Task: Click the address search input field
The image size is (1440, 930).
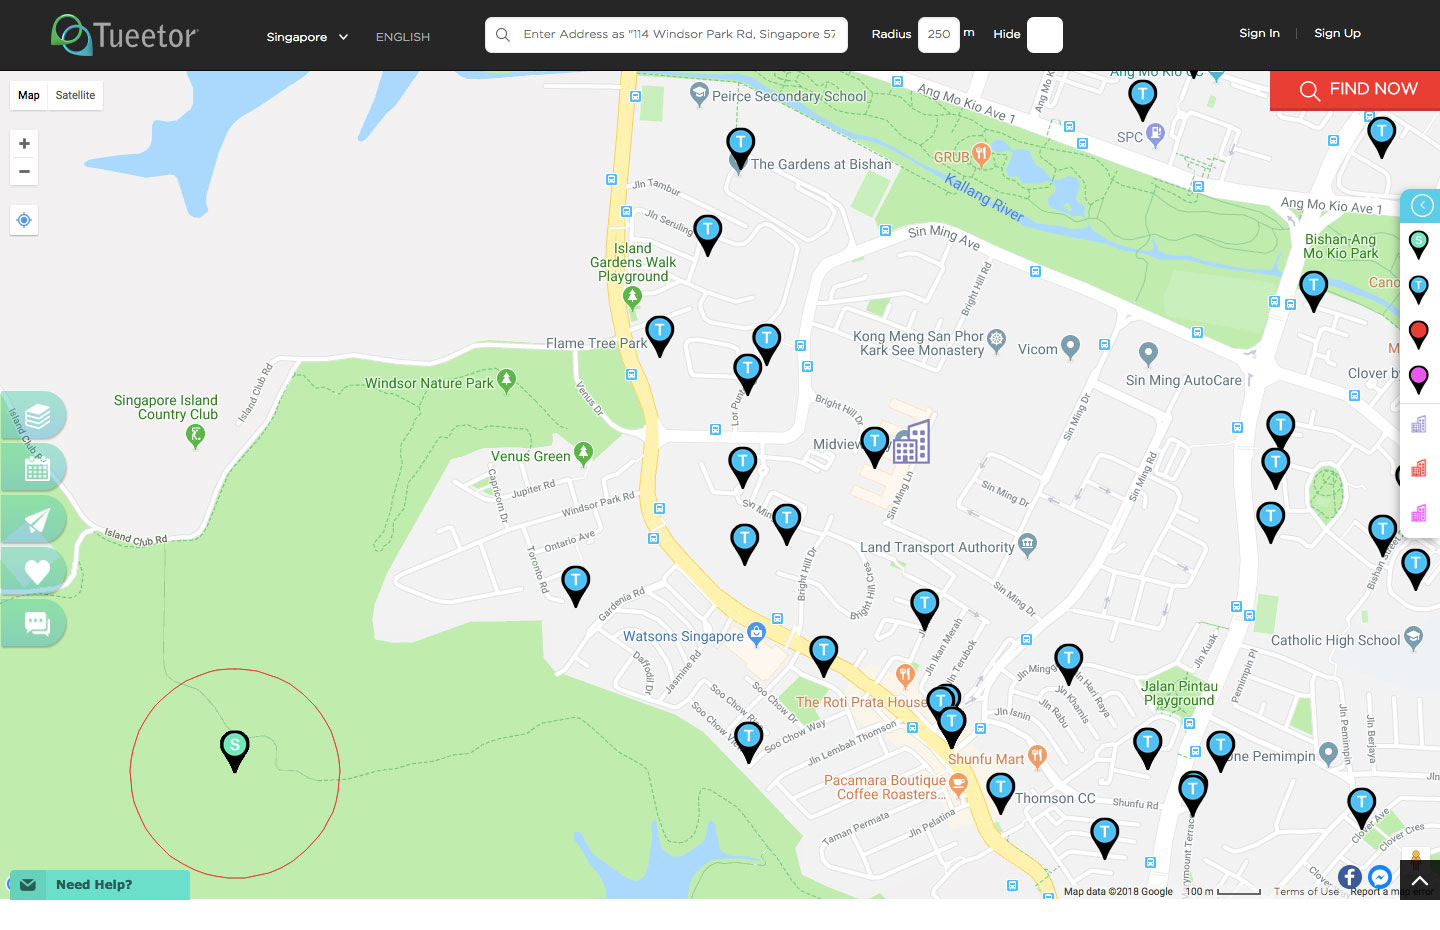Action: pos(678,35)
